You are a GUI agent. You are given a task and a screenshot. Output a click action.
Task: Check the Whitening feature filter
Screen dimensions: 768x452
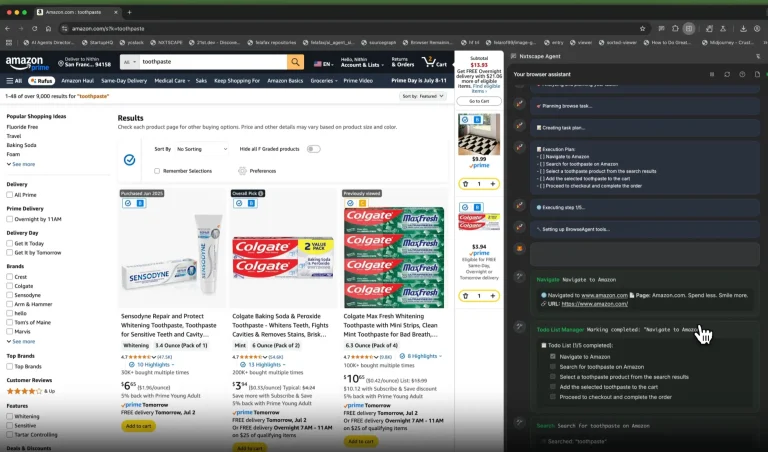click(10, 416)
